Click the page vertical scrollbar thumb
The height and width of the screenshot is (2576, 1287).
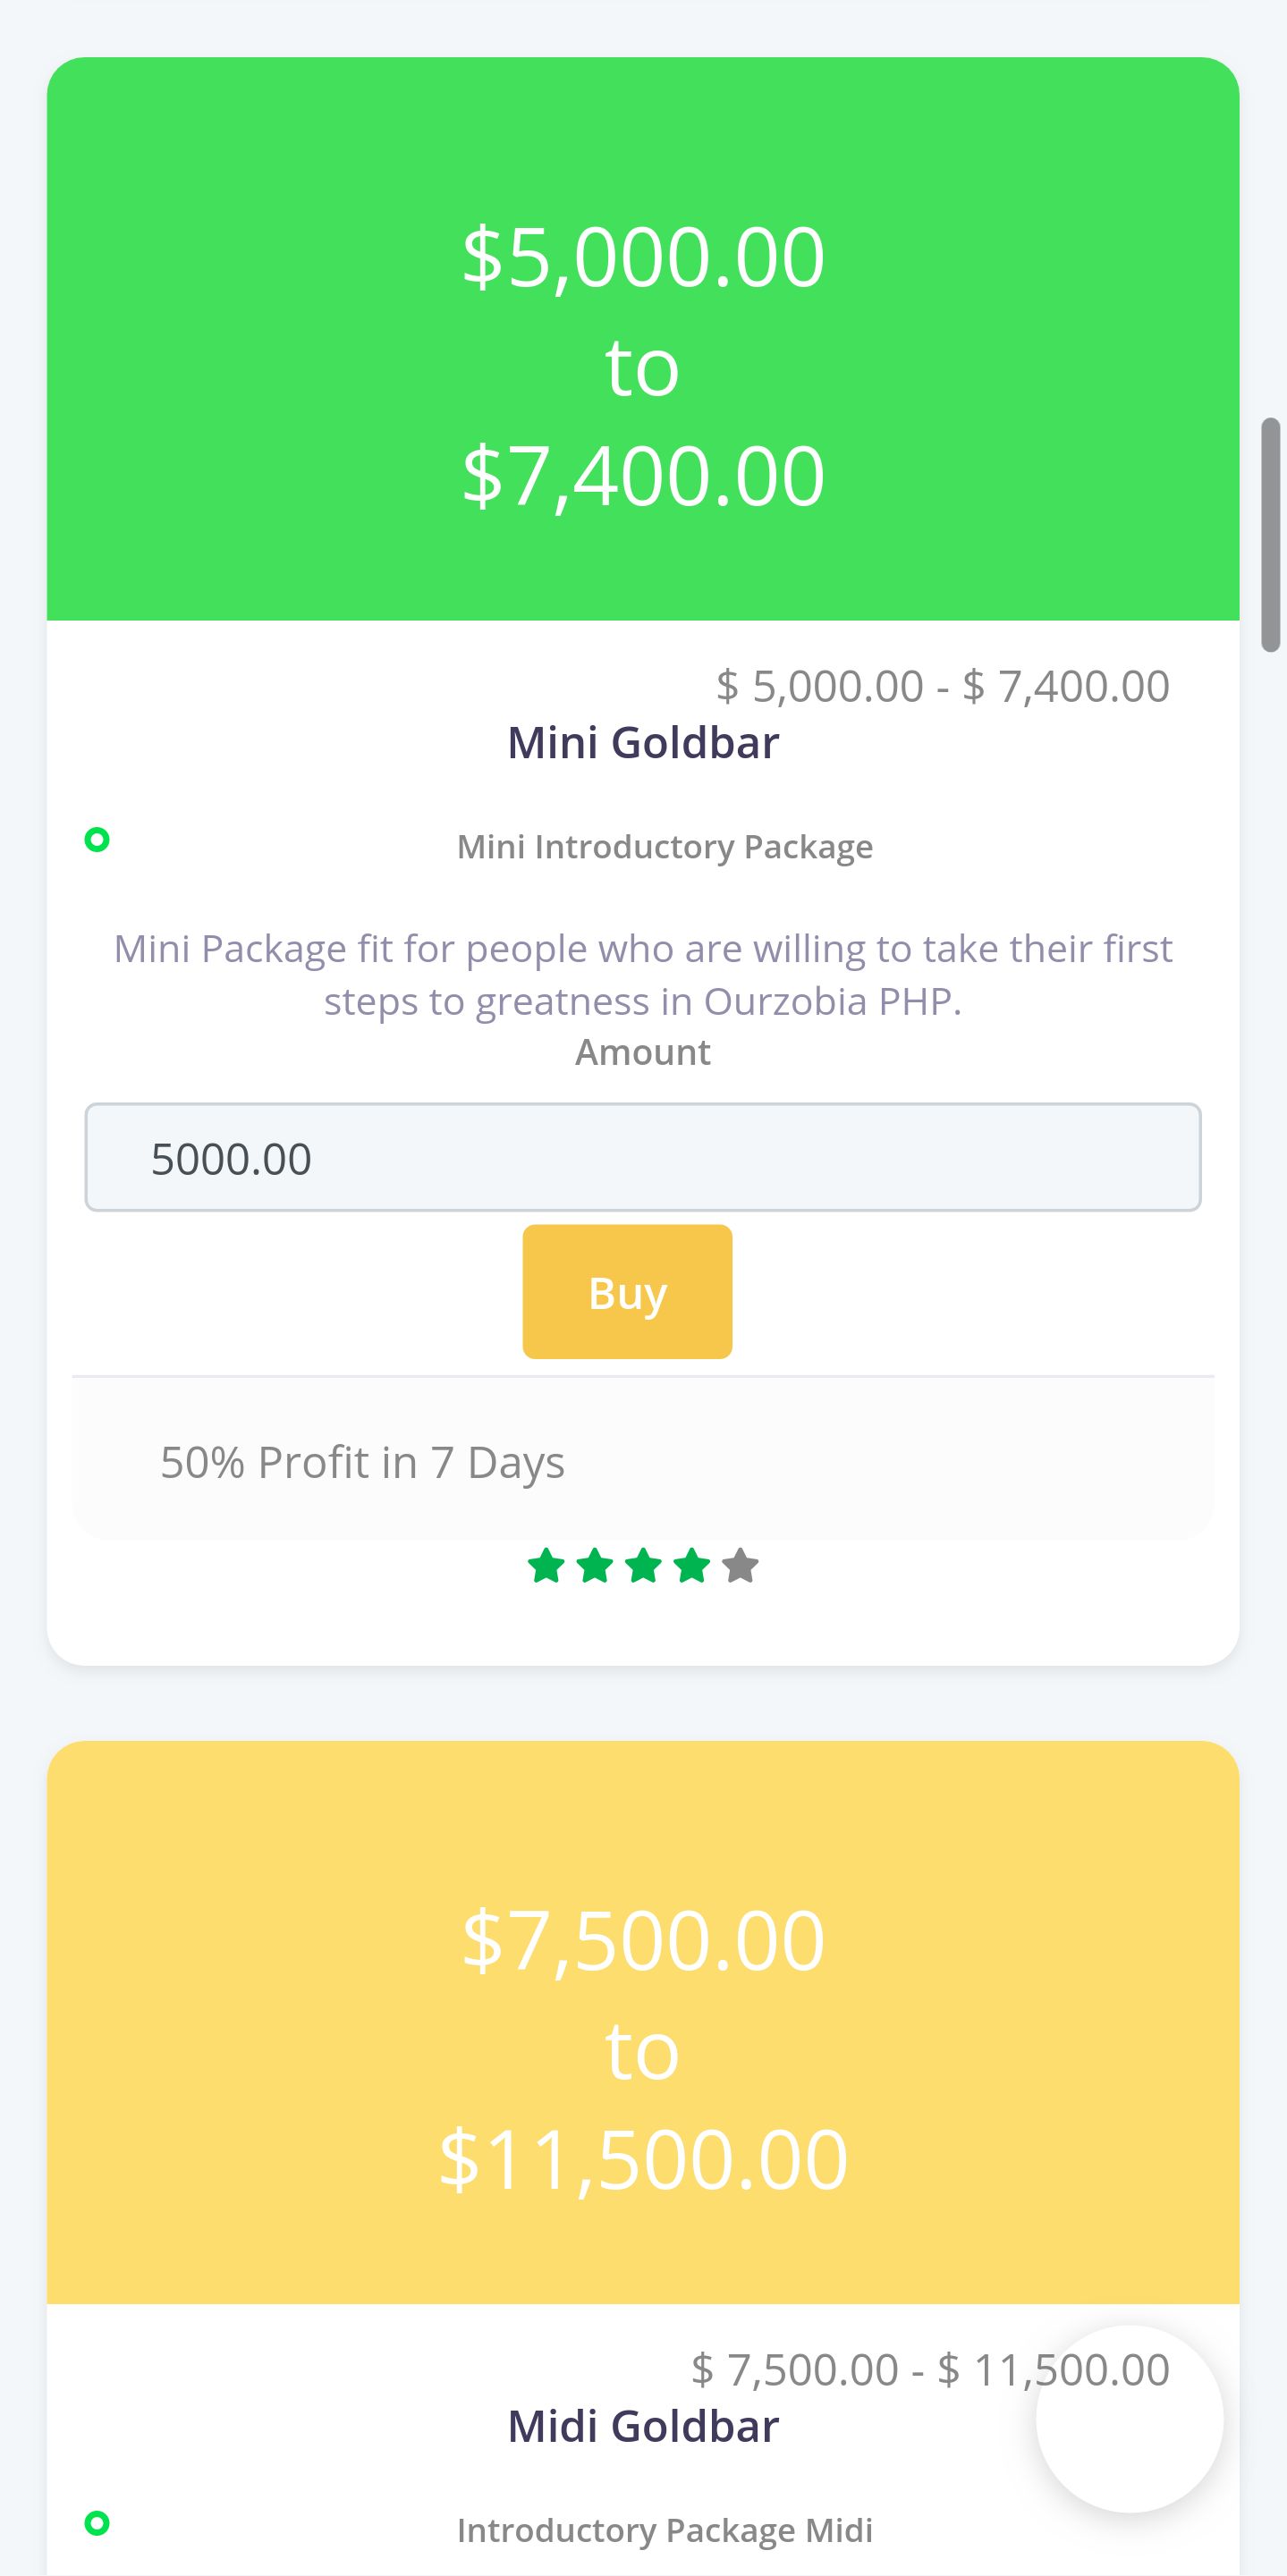click(1271, 535)
